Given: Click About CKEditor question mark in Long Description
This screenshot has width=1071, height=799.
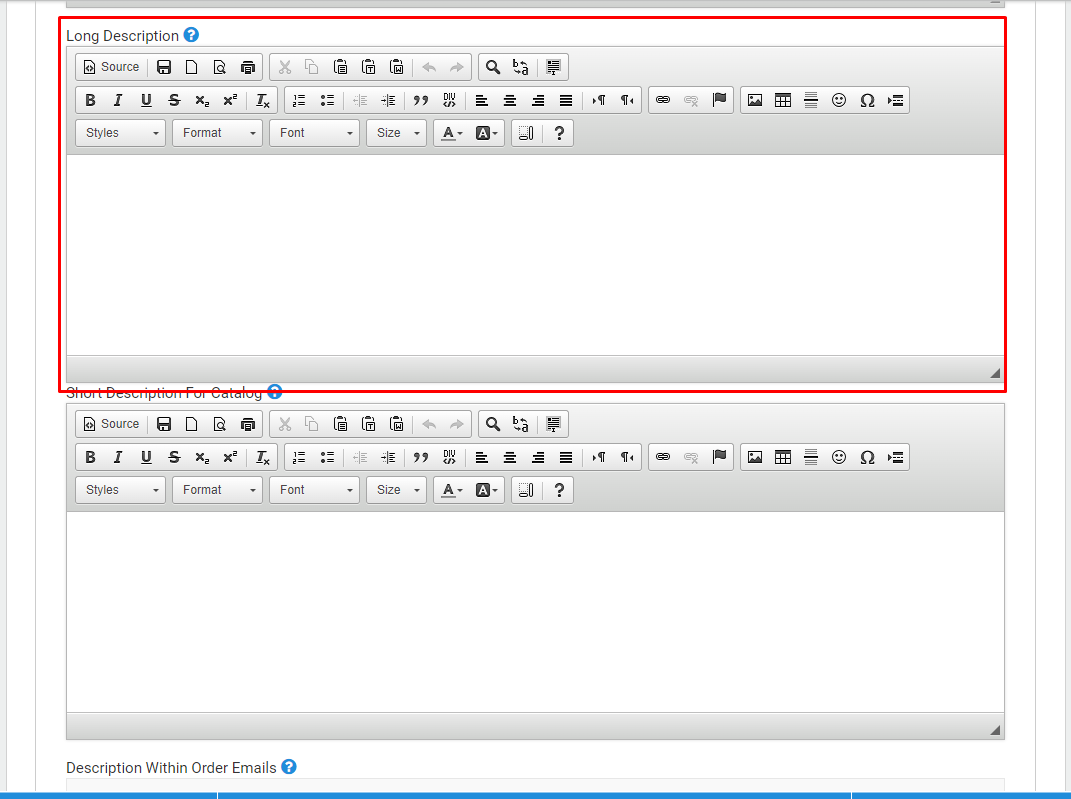Looking at the screenshot, I should (x=559, y=133).
